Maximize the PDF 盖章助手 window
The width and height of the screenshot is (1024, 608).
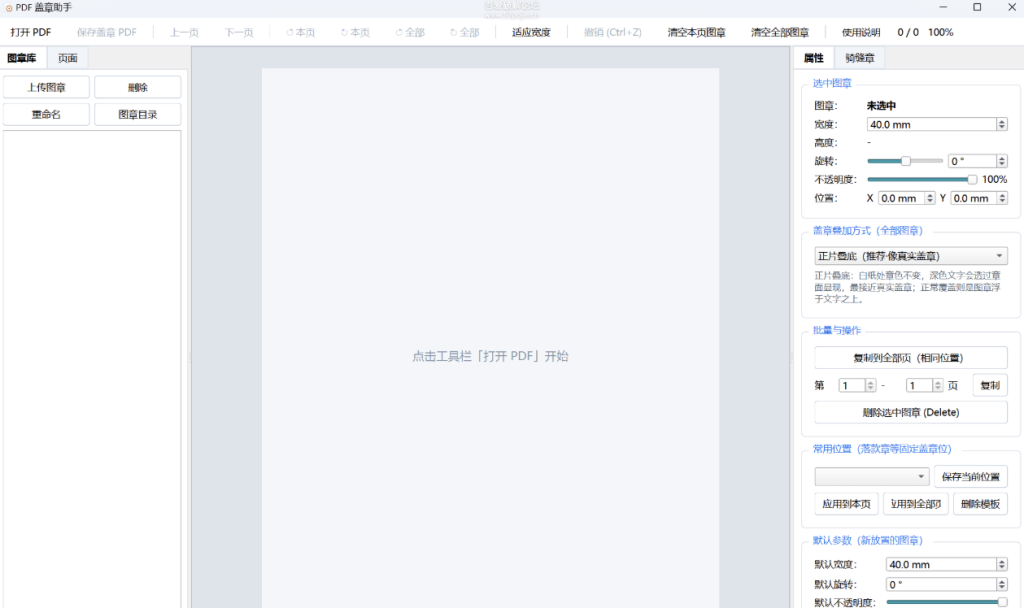tap(977, 7)
